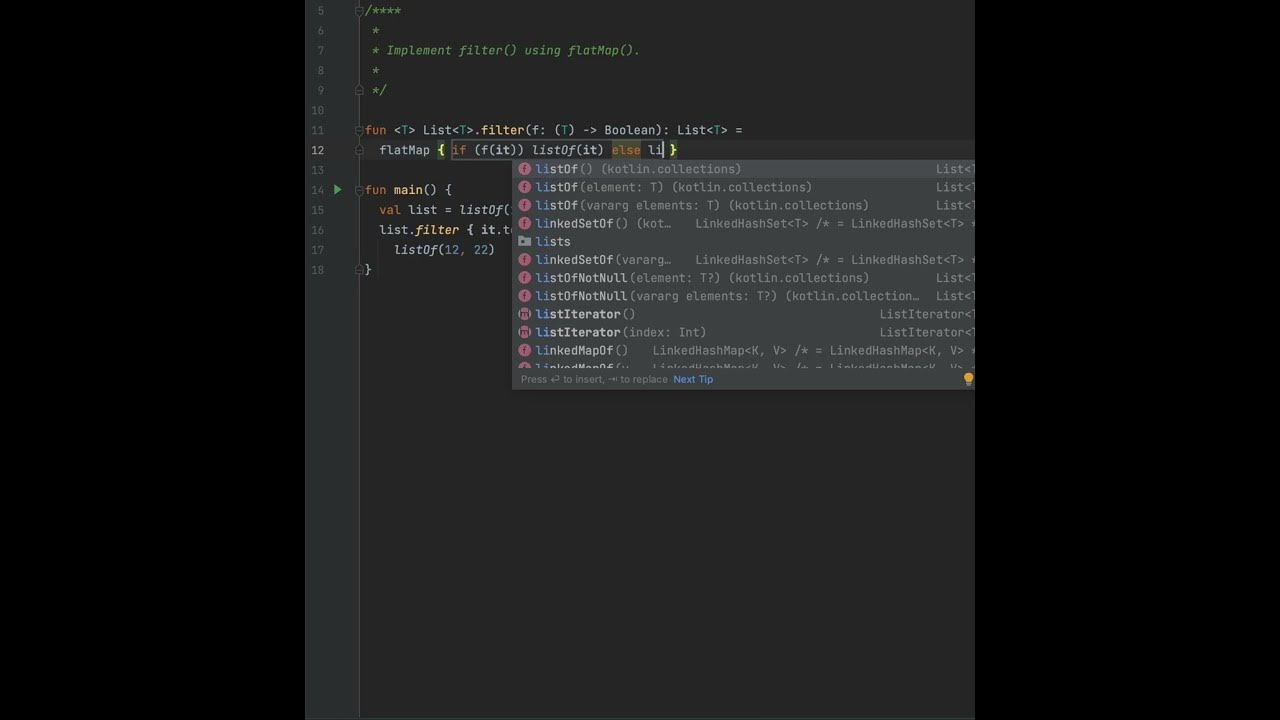Pick listOfNotNull(element: T?) suggestion
The width and height of the screenshot is (1280, 720).
743,278
